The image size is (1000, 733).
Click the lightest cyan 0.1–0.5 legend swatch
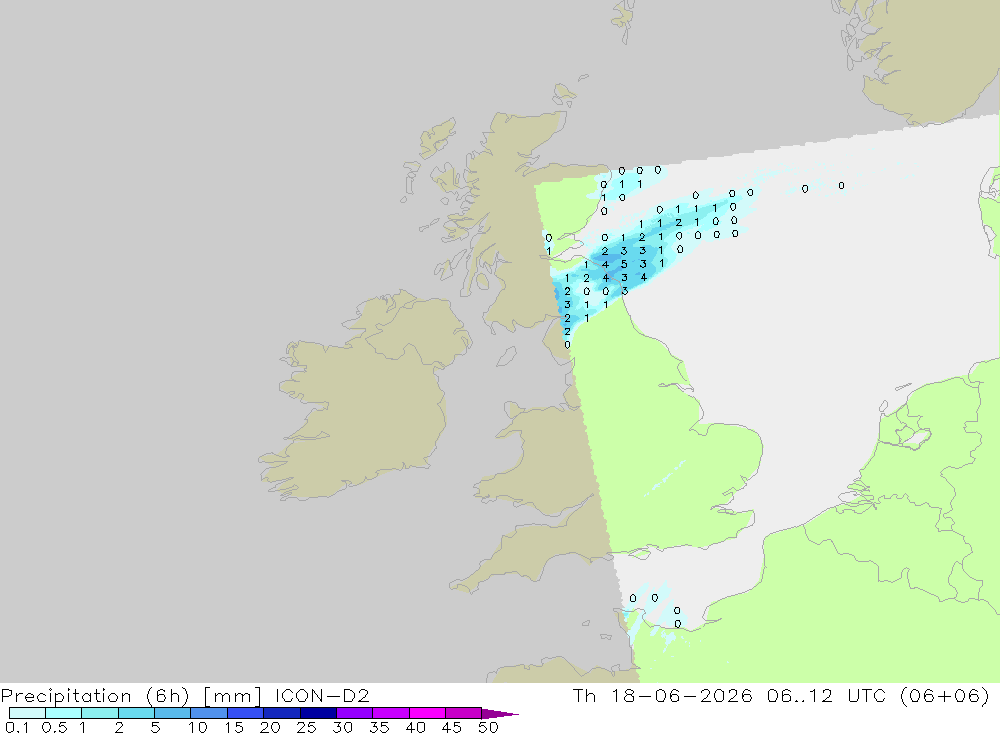[x=27, y=713]
